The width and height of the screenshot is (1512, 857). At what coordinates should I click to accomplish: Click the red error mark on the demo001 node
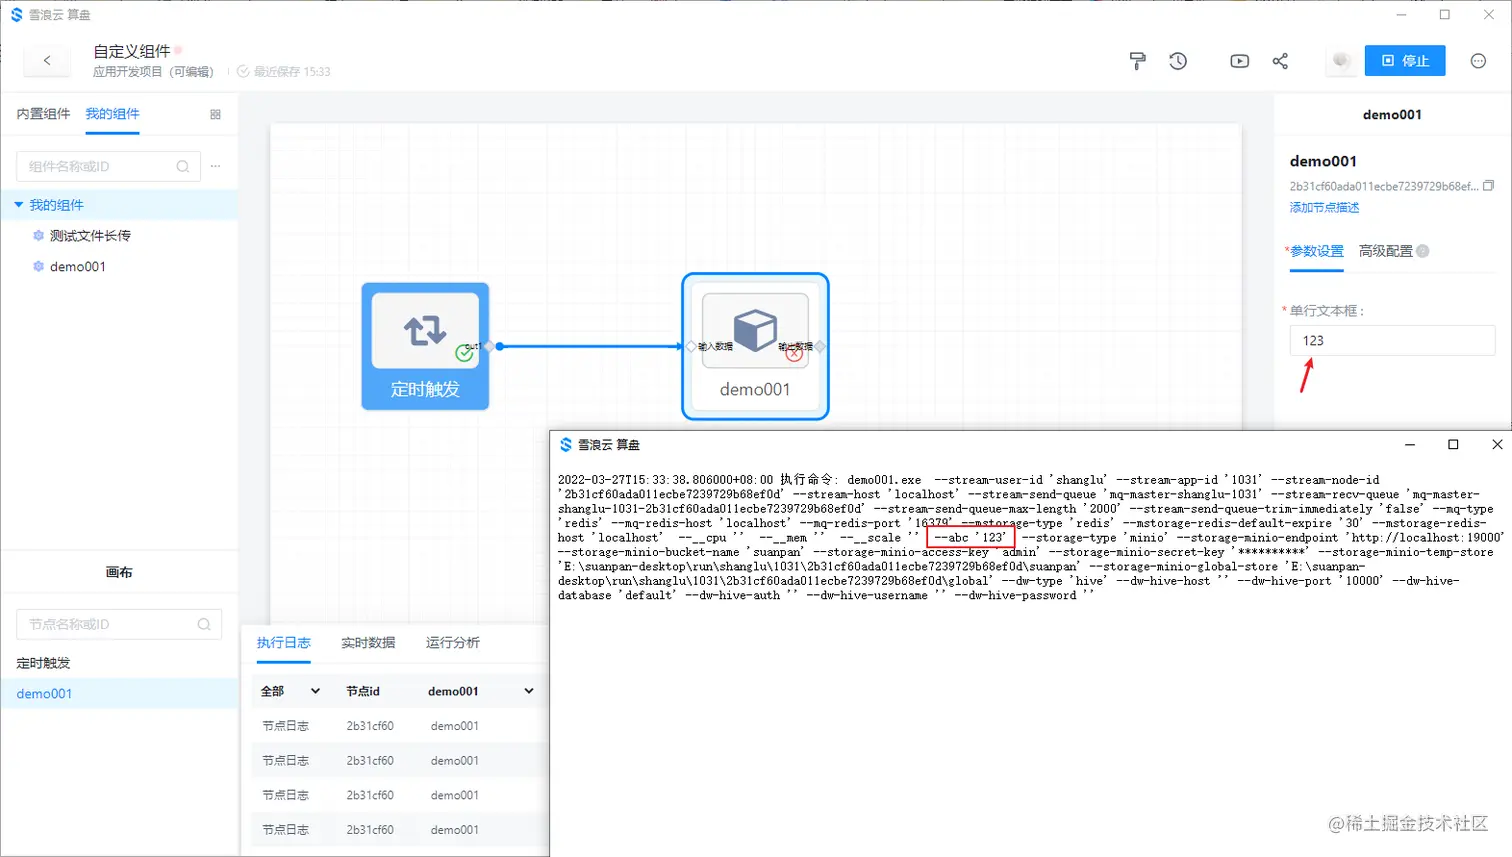(794, 353)
